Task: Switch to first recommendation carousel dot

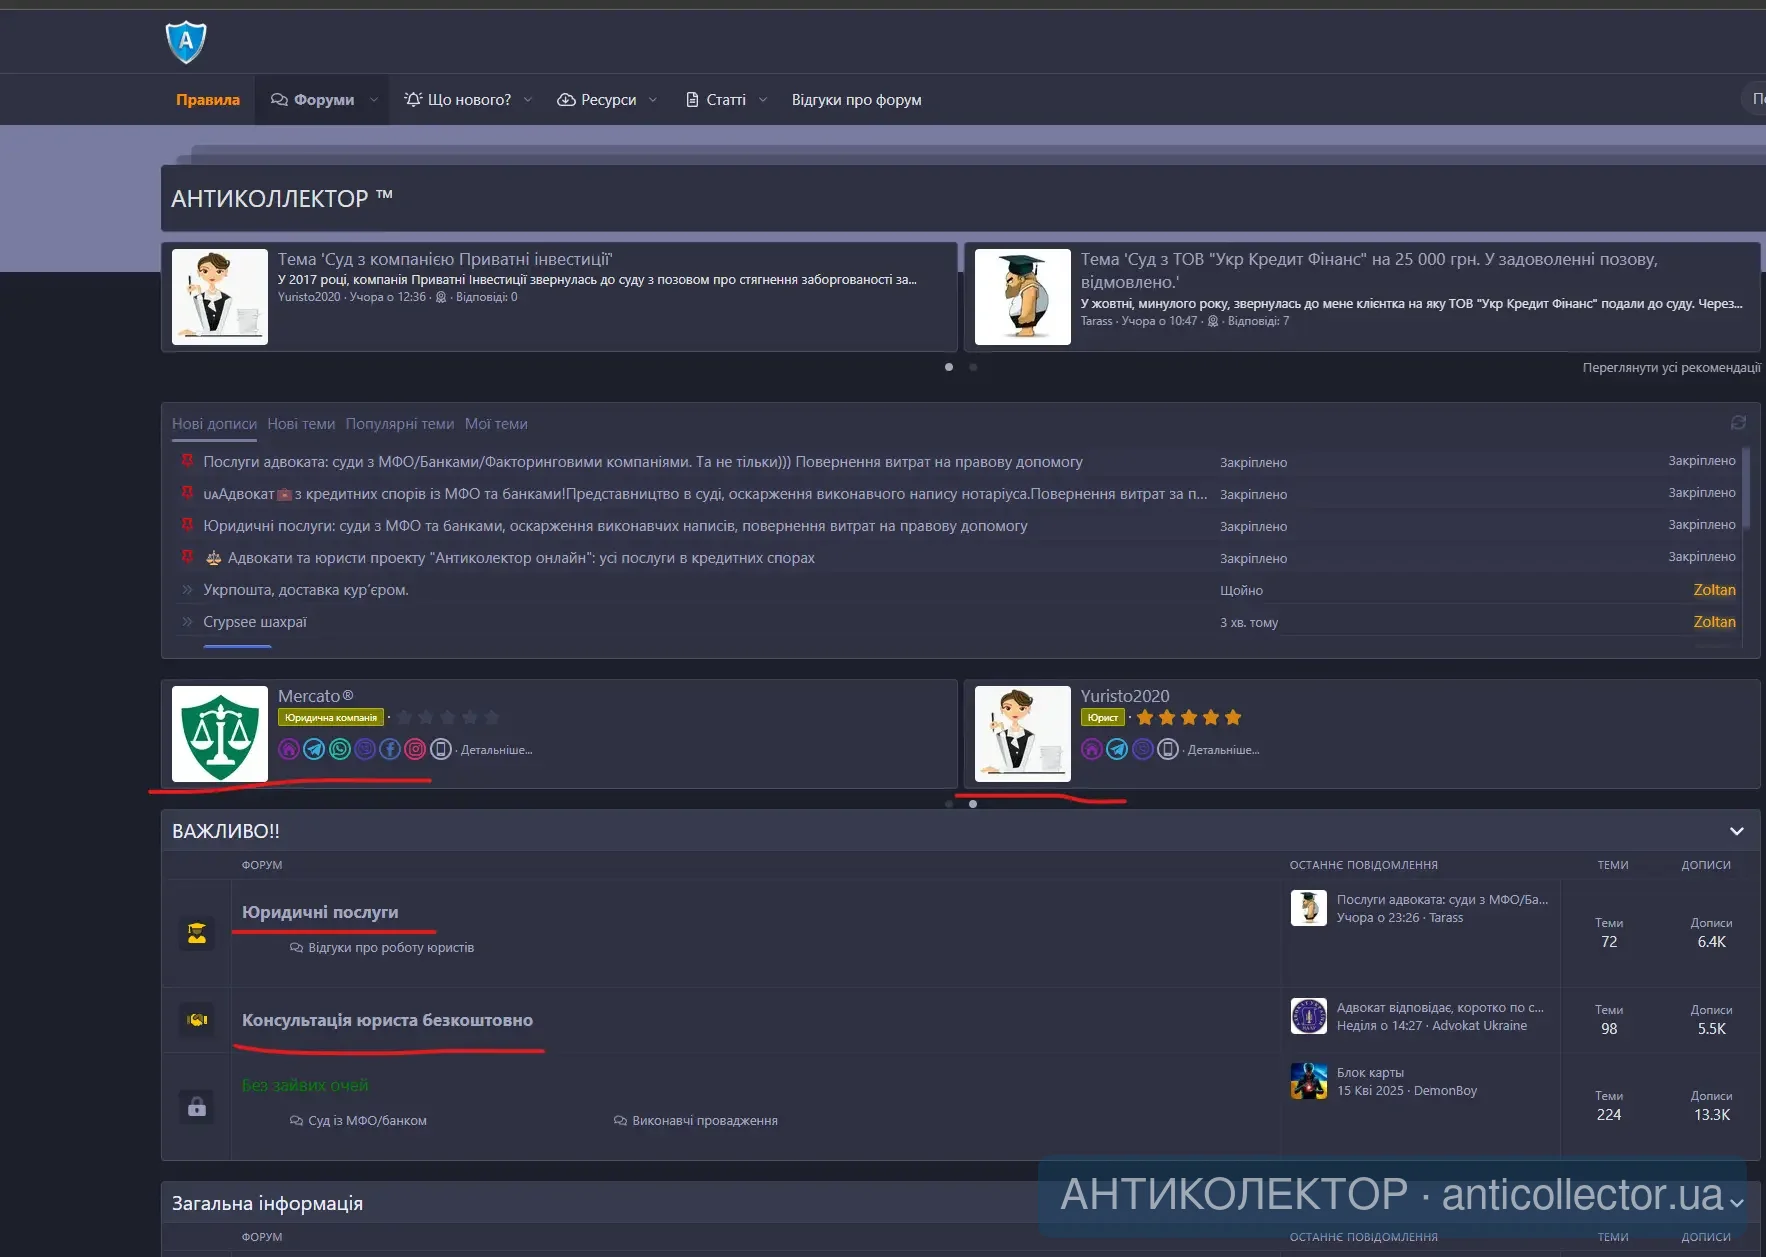Action: coord(949,367)
